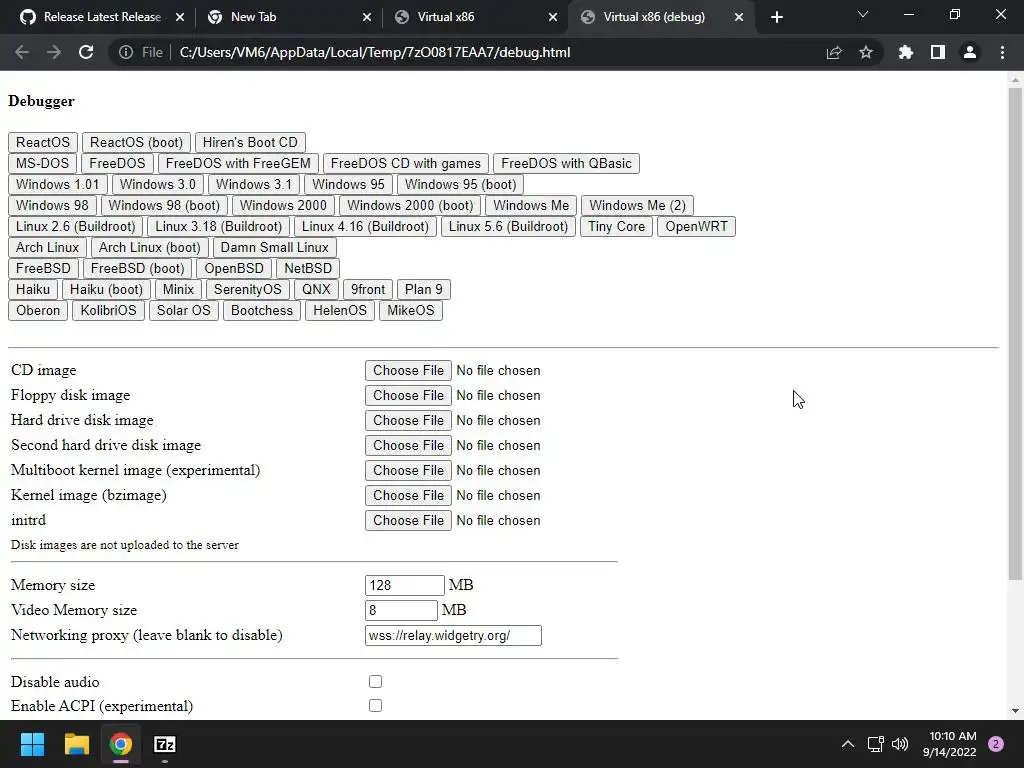Image resolution: width=1024 pixels, height=768 pixels.
Task: Choose File for Kernel image (bzimage)
Action: 408,496
